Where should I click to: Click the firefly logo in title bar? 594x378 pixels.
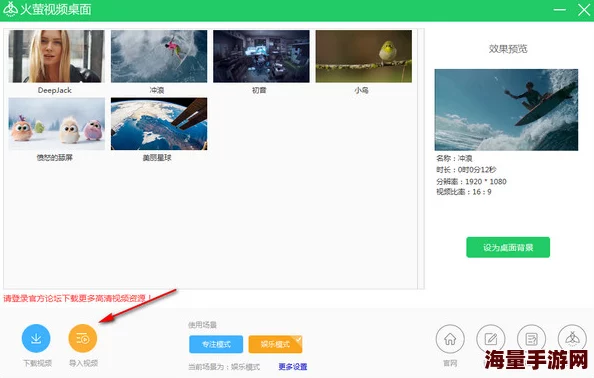tap(10, 9)
